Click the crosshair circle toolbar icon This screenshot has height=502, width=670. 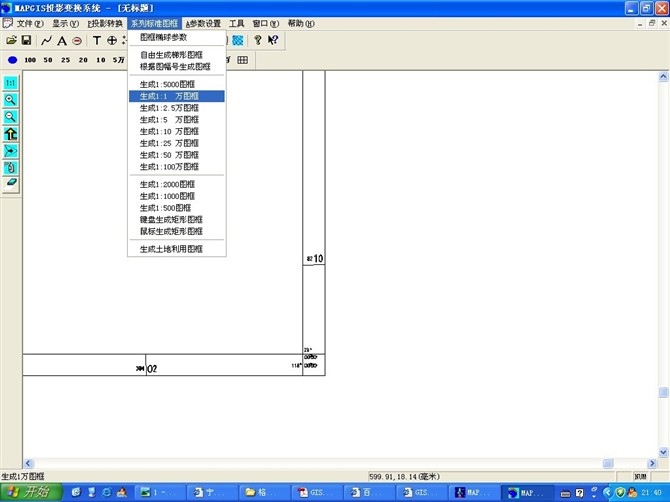112,41
